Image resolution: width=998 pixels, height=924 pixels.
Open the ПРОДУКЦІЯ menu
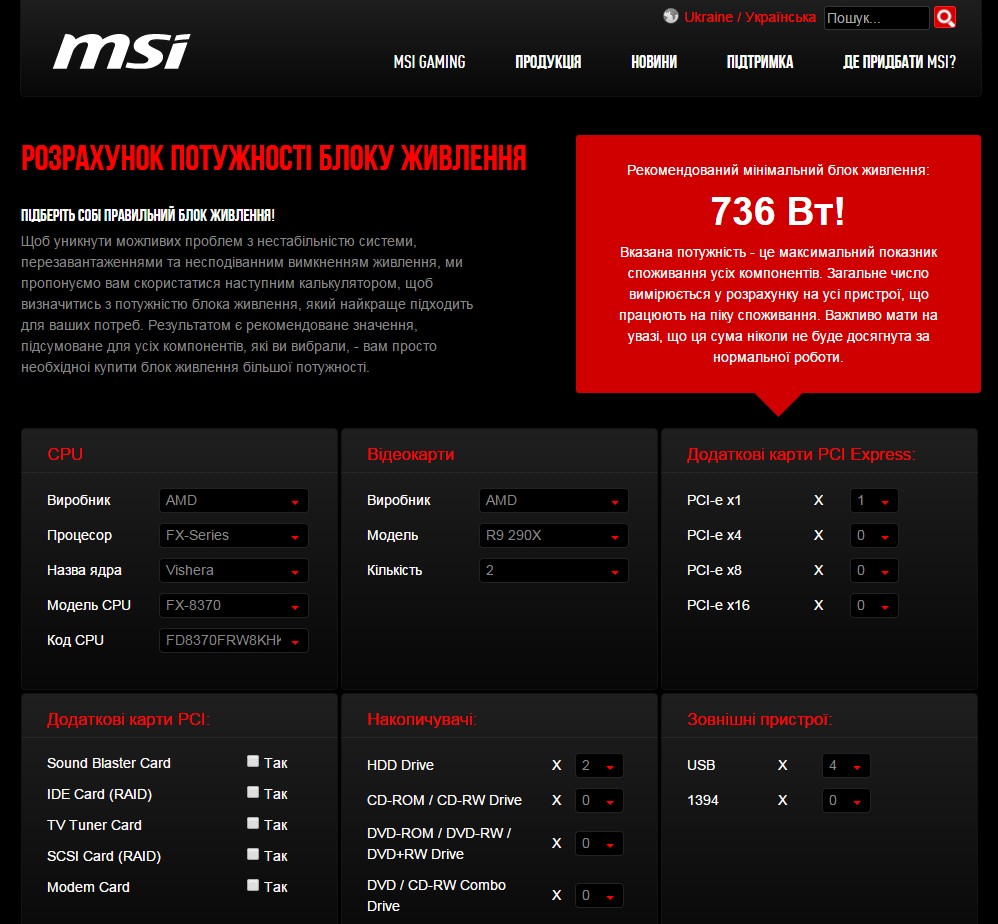548,62
